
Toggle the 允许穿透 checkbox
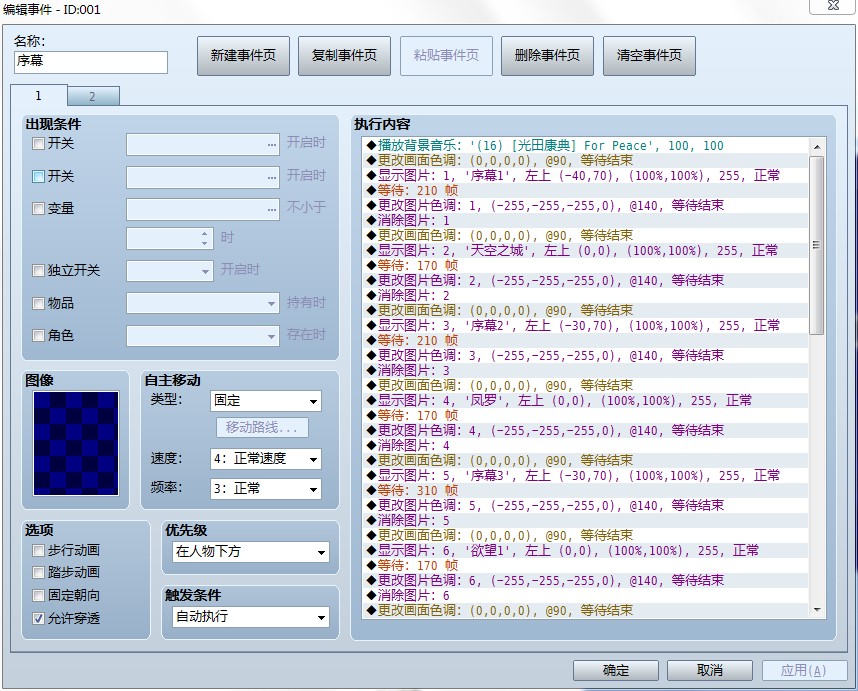(38, 618)
